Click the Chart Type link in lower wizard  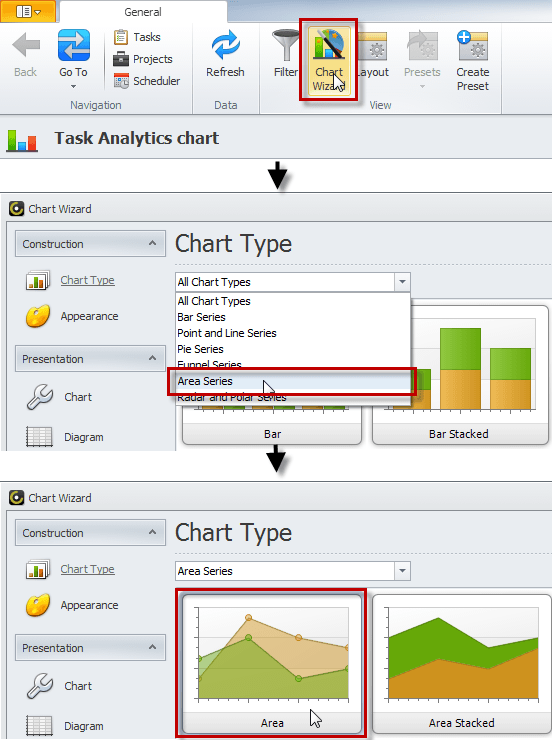point(87,569)
